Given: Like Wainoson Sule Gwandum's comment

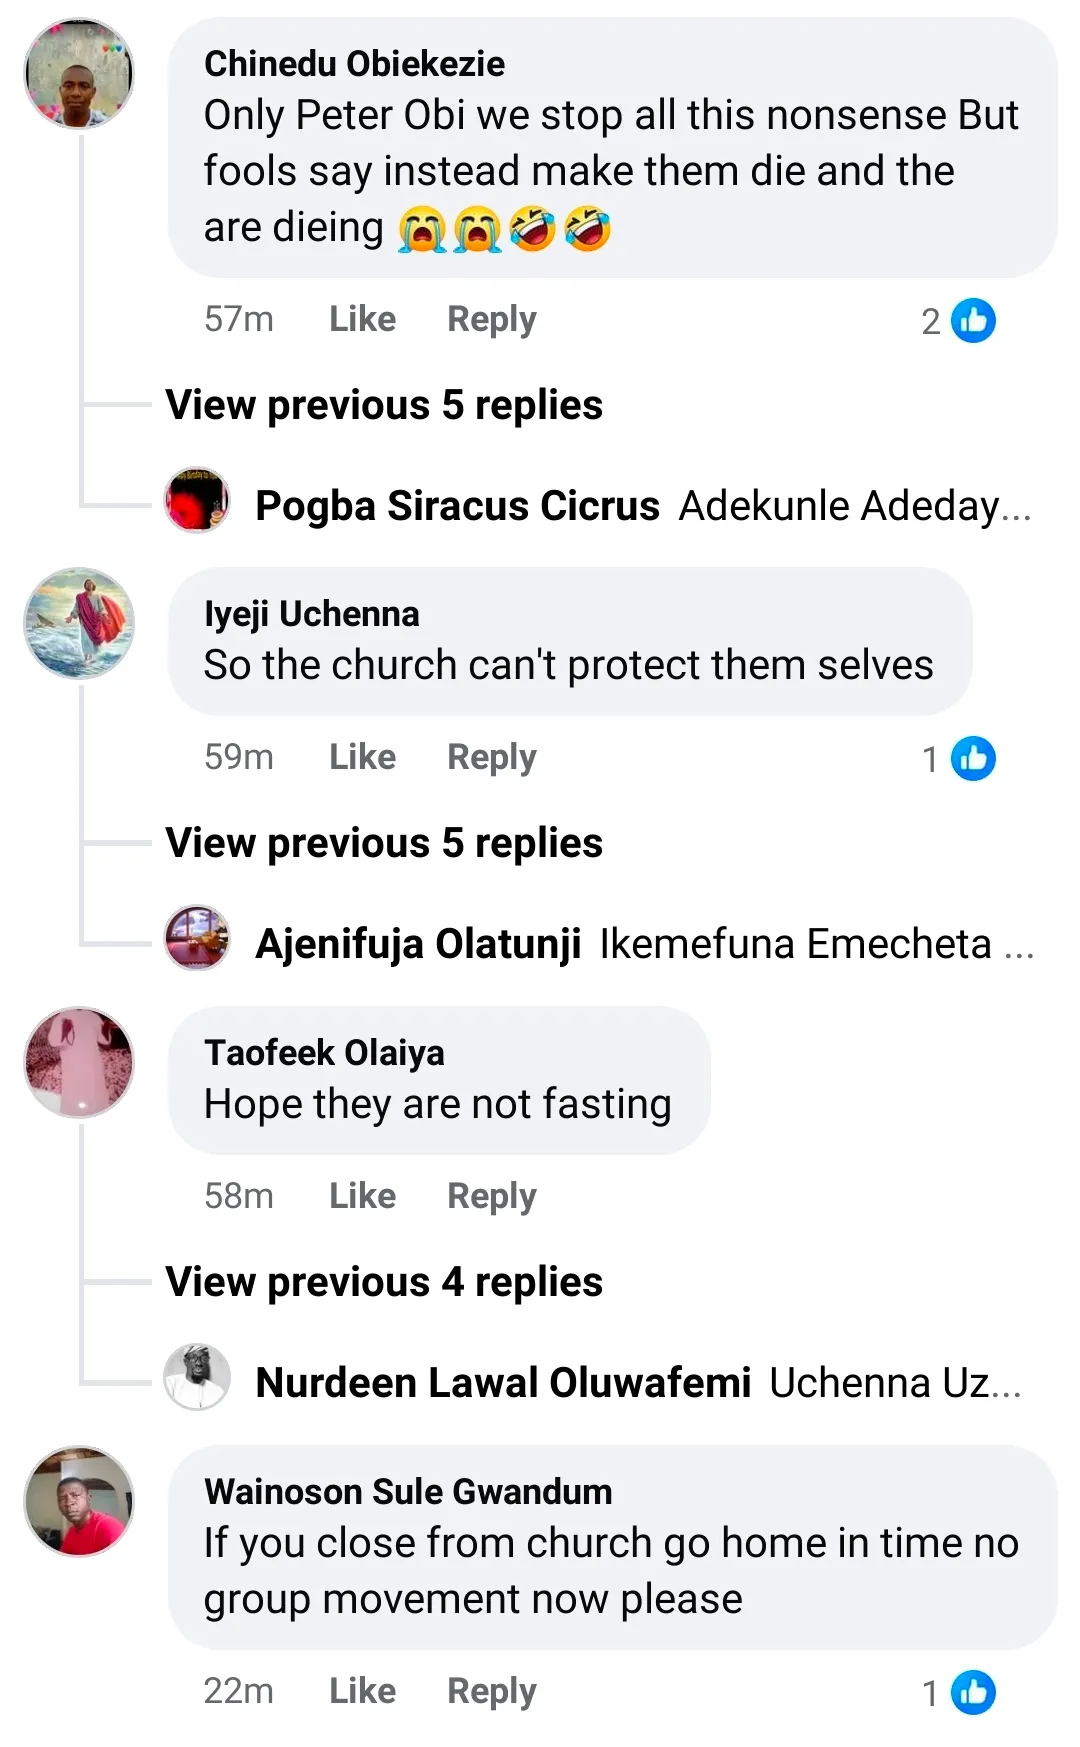Looking at the screenshot, I should [x=362, y=1691].
